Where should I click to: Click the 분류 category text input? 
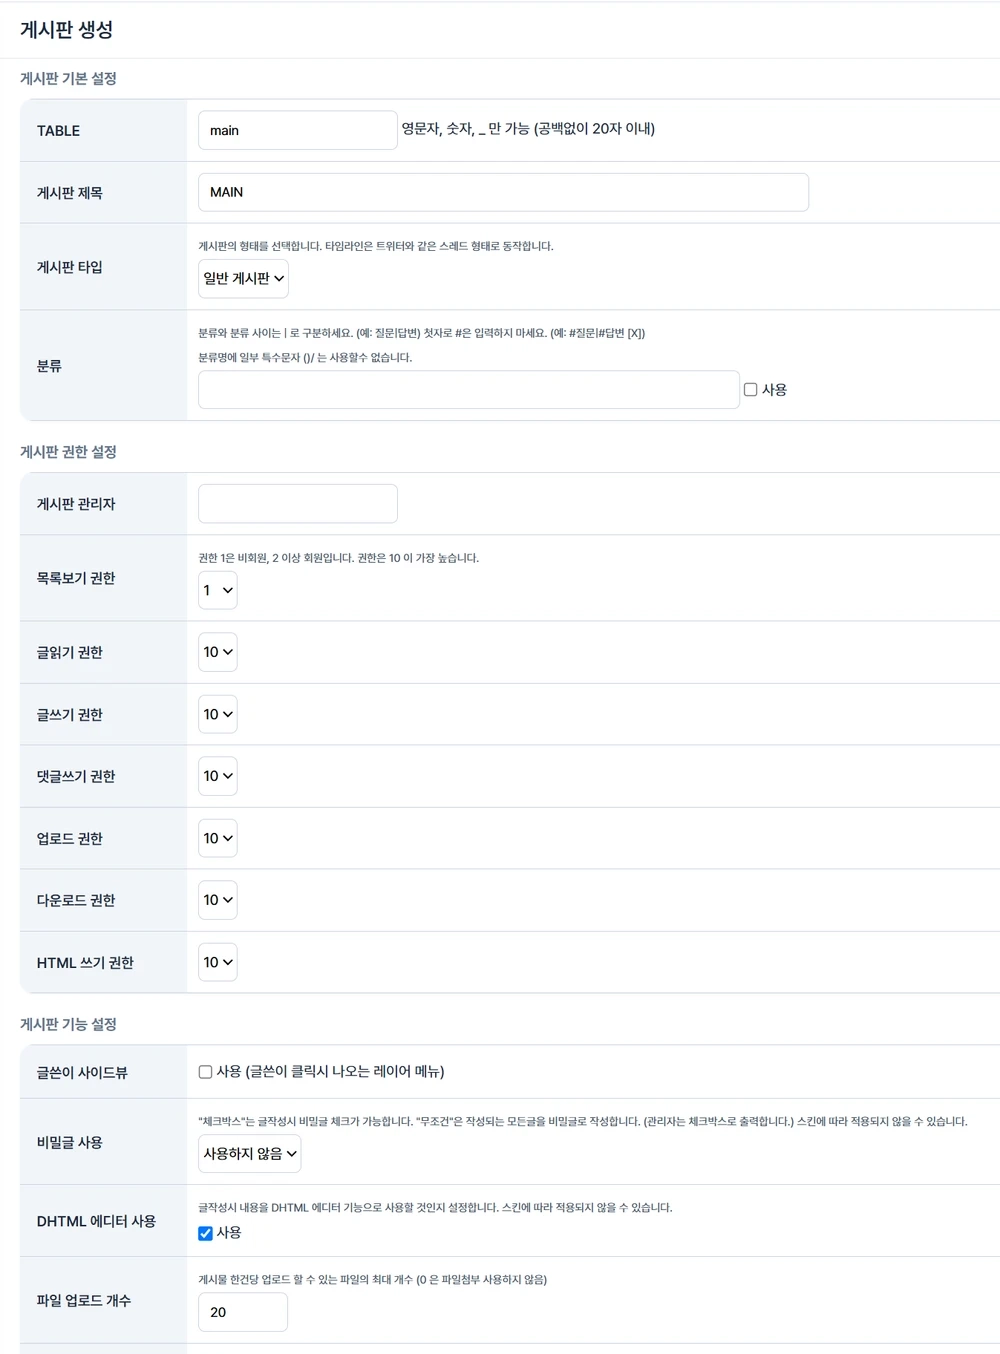(468, 390)
